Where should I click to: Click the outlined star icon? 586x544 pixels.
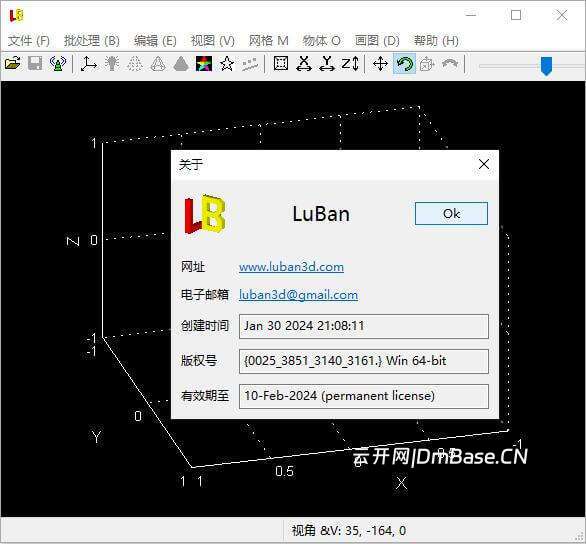point(227,64)
